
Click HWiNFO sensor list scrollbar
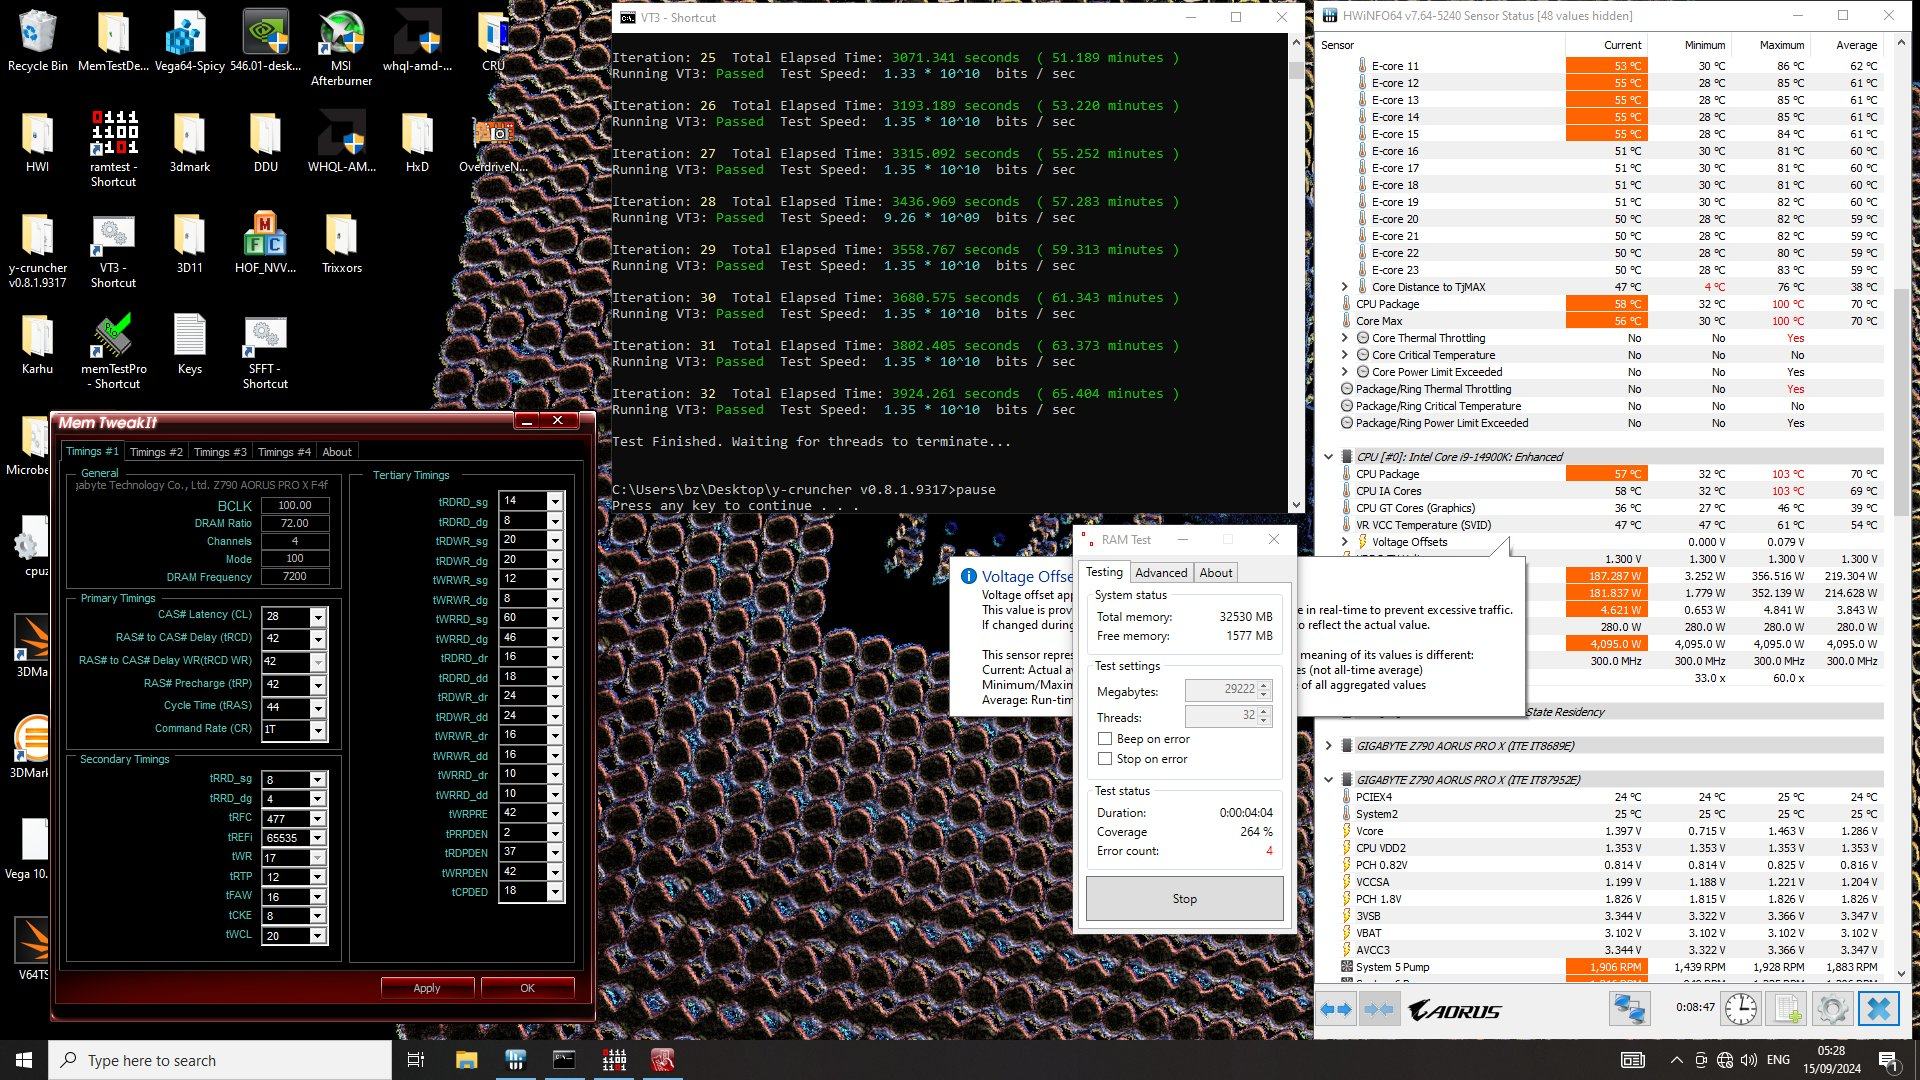click(x=1901, y=508)
